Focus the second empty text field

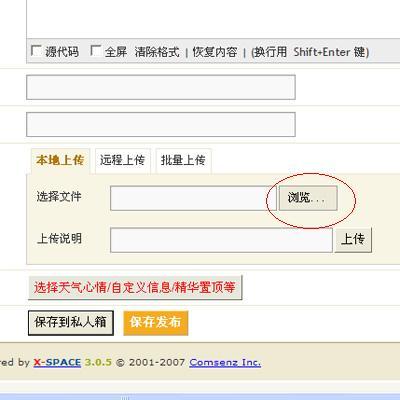161,125
